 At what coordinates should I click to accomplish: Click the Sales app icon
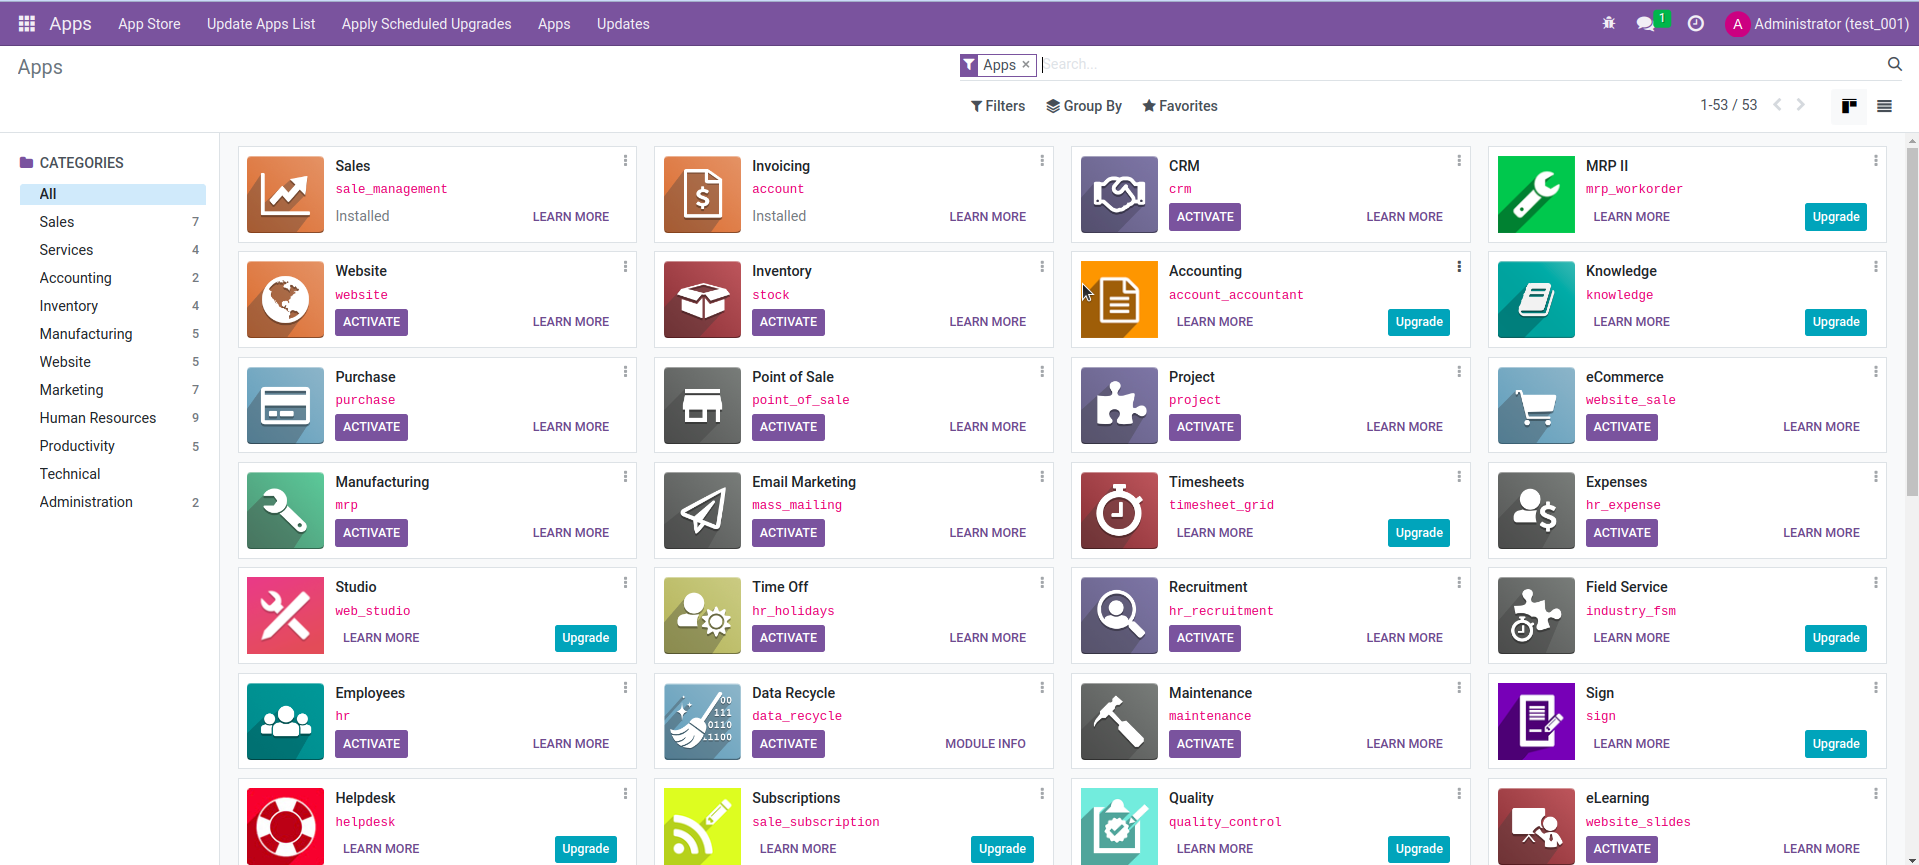[x=285, y=194]
